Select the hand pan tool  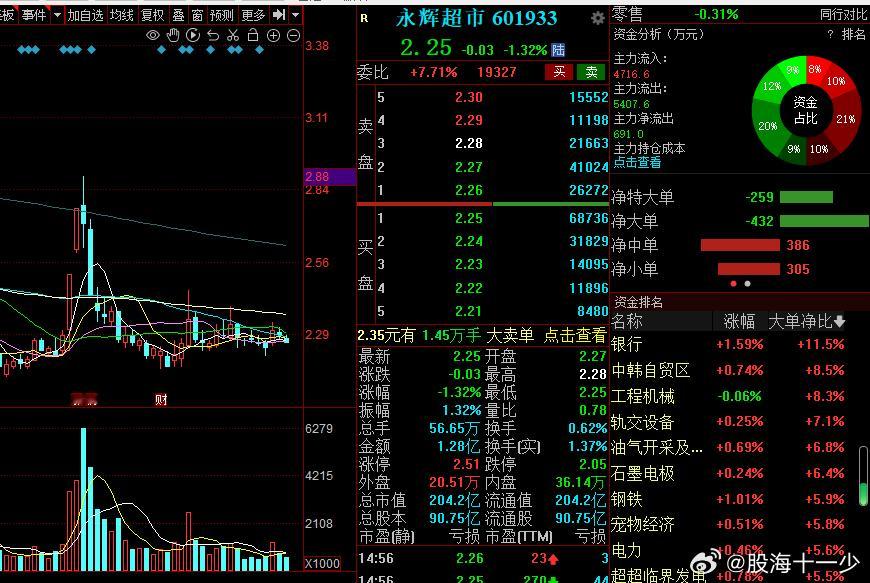[x=173, y=36]
